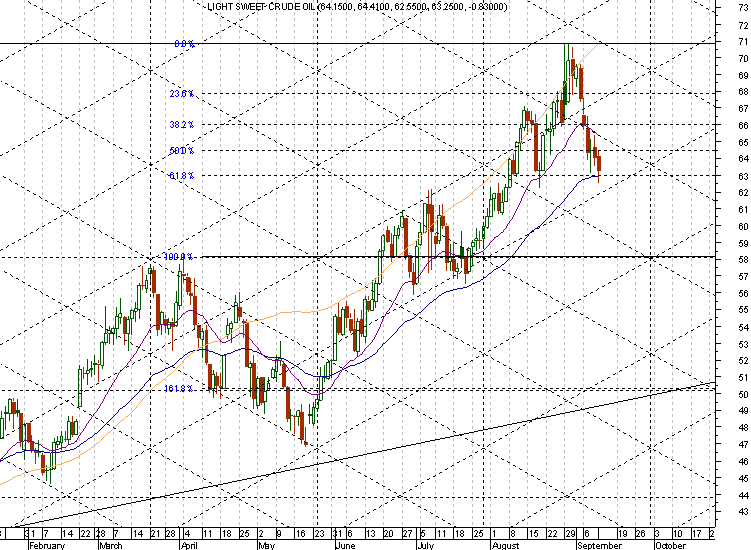Click the June month label
This screenshot has width=751, height=550.
[345, 546]
